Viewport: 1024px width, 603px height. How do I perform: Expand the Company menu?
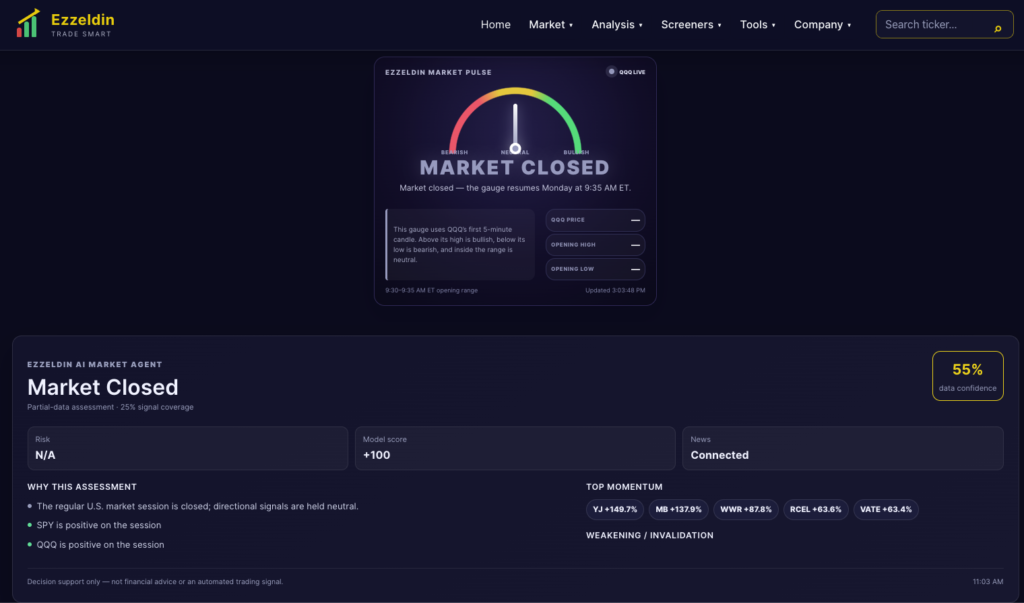pyautogui.click(x=822, y=24)
